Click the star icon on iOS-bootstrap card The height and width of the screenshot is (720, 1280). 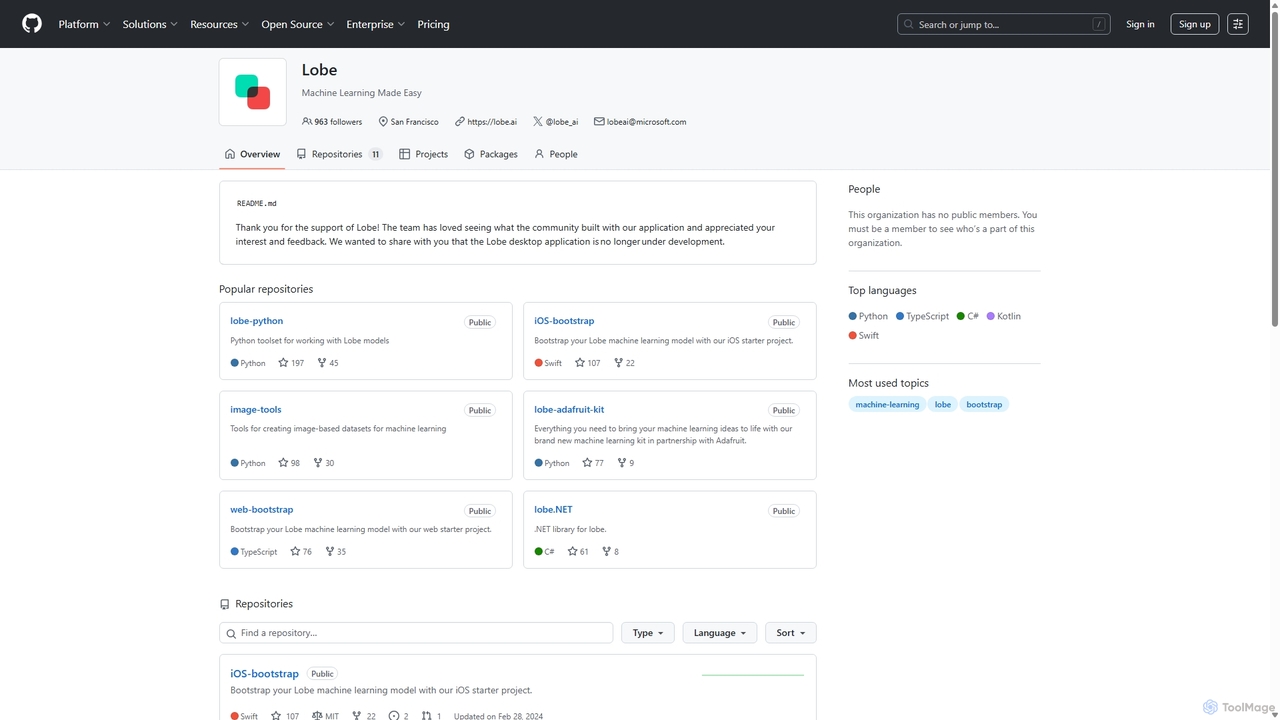point(580,363)
